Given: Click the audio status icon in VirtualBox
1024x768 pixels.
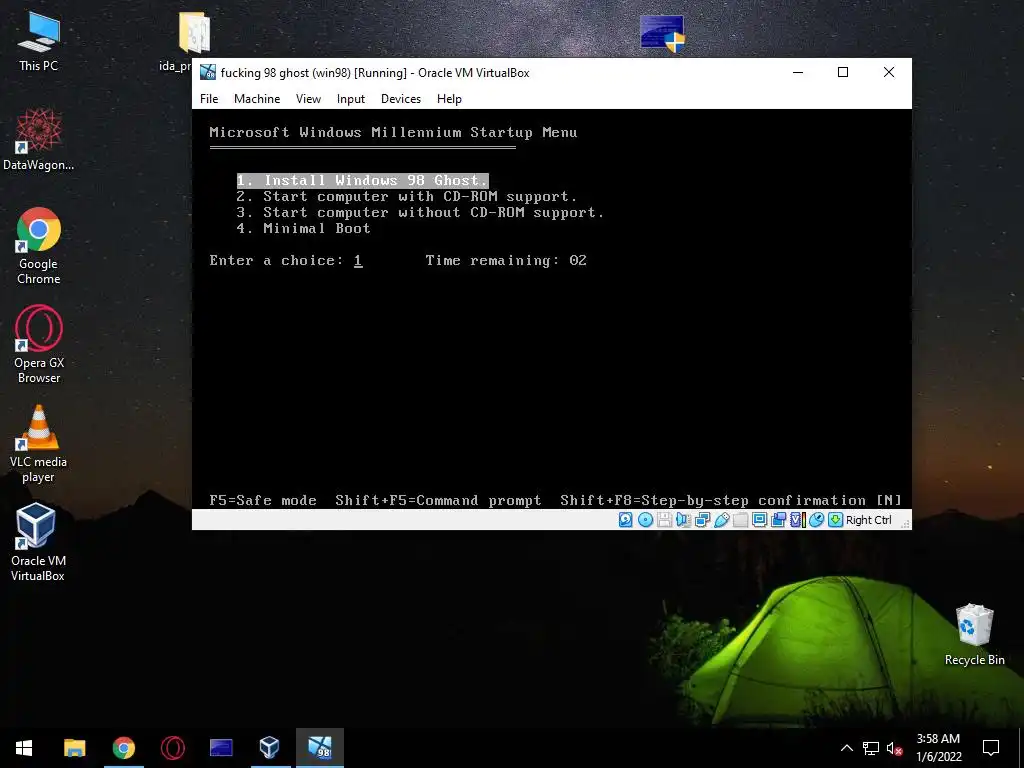Looking at the screenshot, I should click(683, 520).
